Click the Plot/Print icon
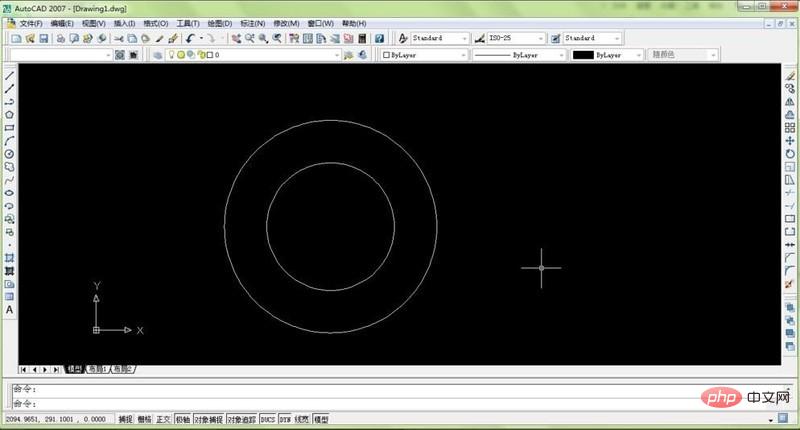 60,38
